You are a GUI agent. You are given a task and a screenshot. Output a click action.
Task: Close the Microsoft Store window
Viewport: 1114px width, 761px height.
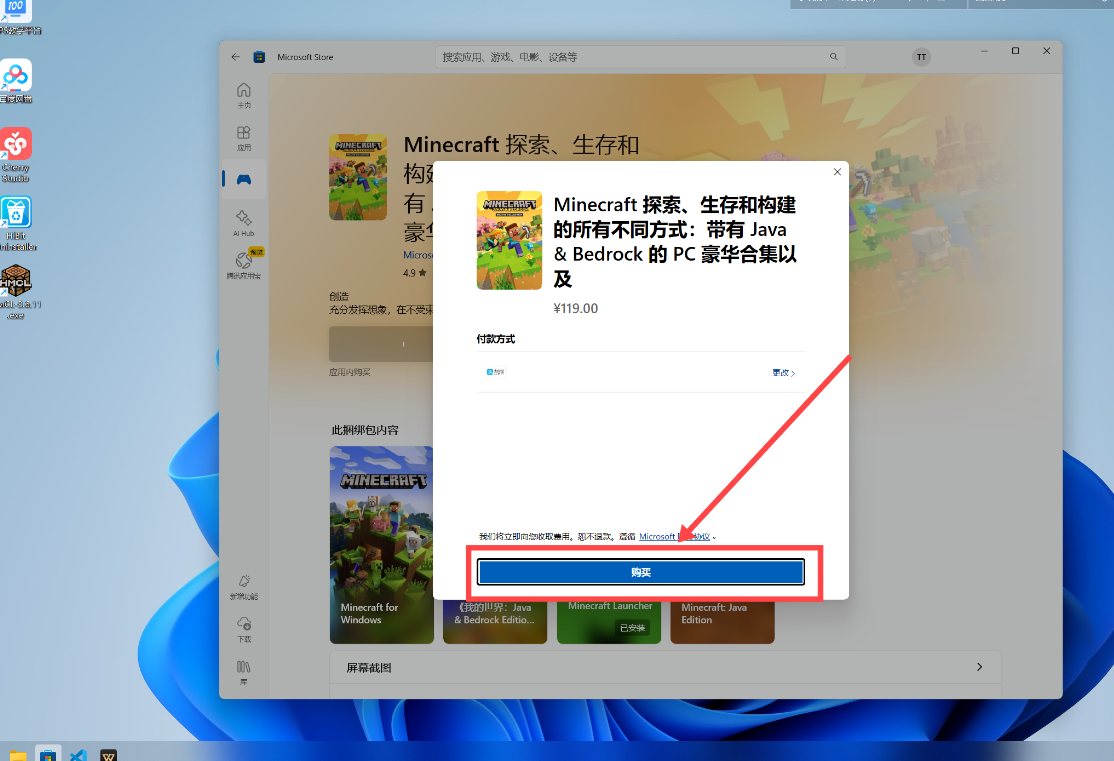[x=1047, y=50]
